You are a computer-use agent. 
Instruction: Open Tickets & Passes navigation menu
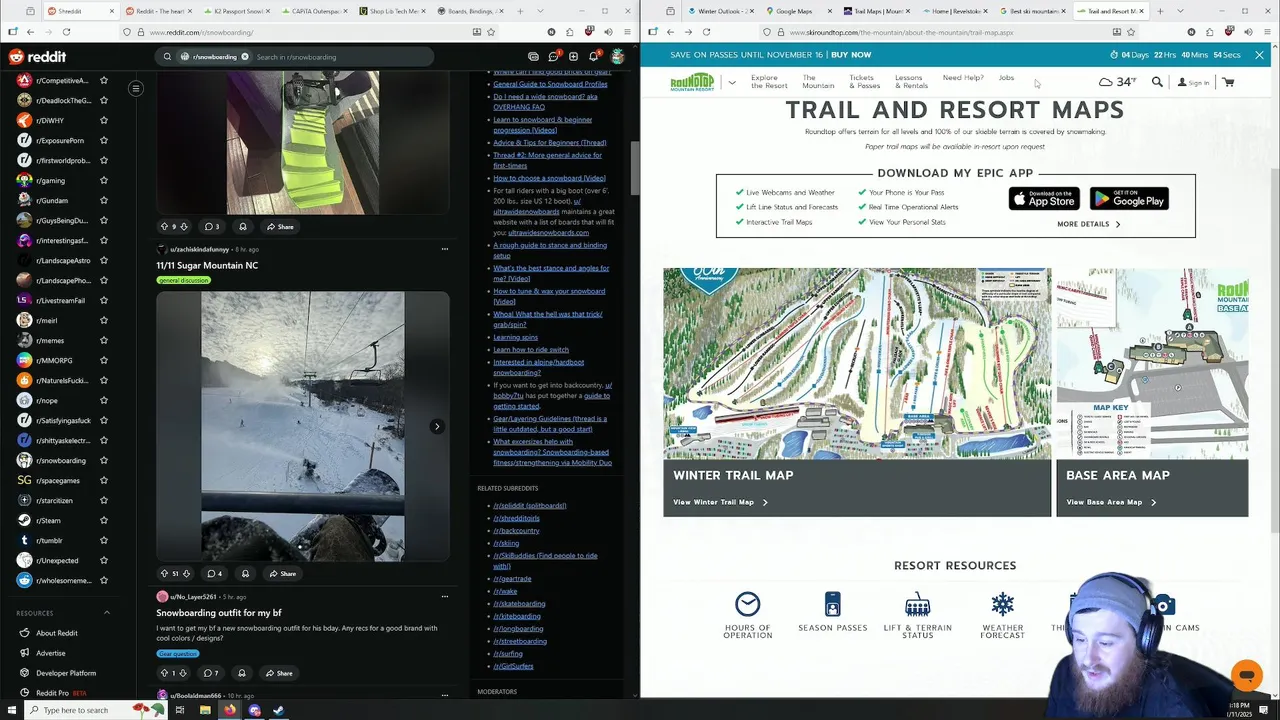[x=864, y=81]
